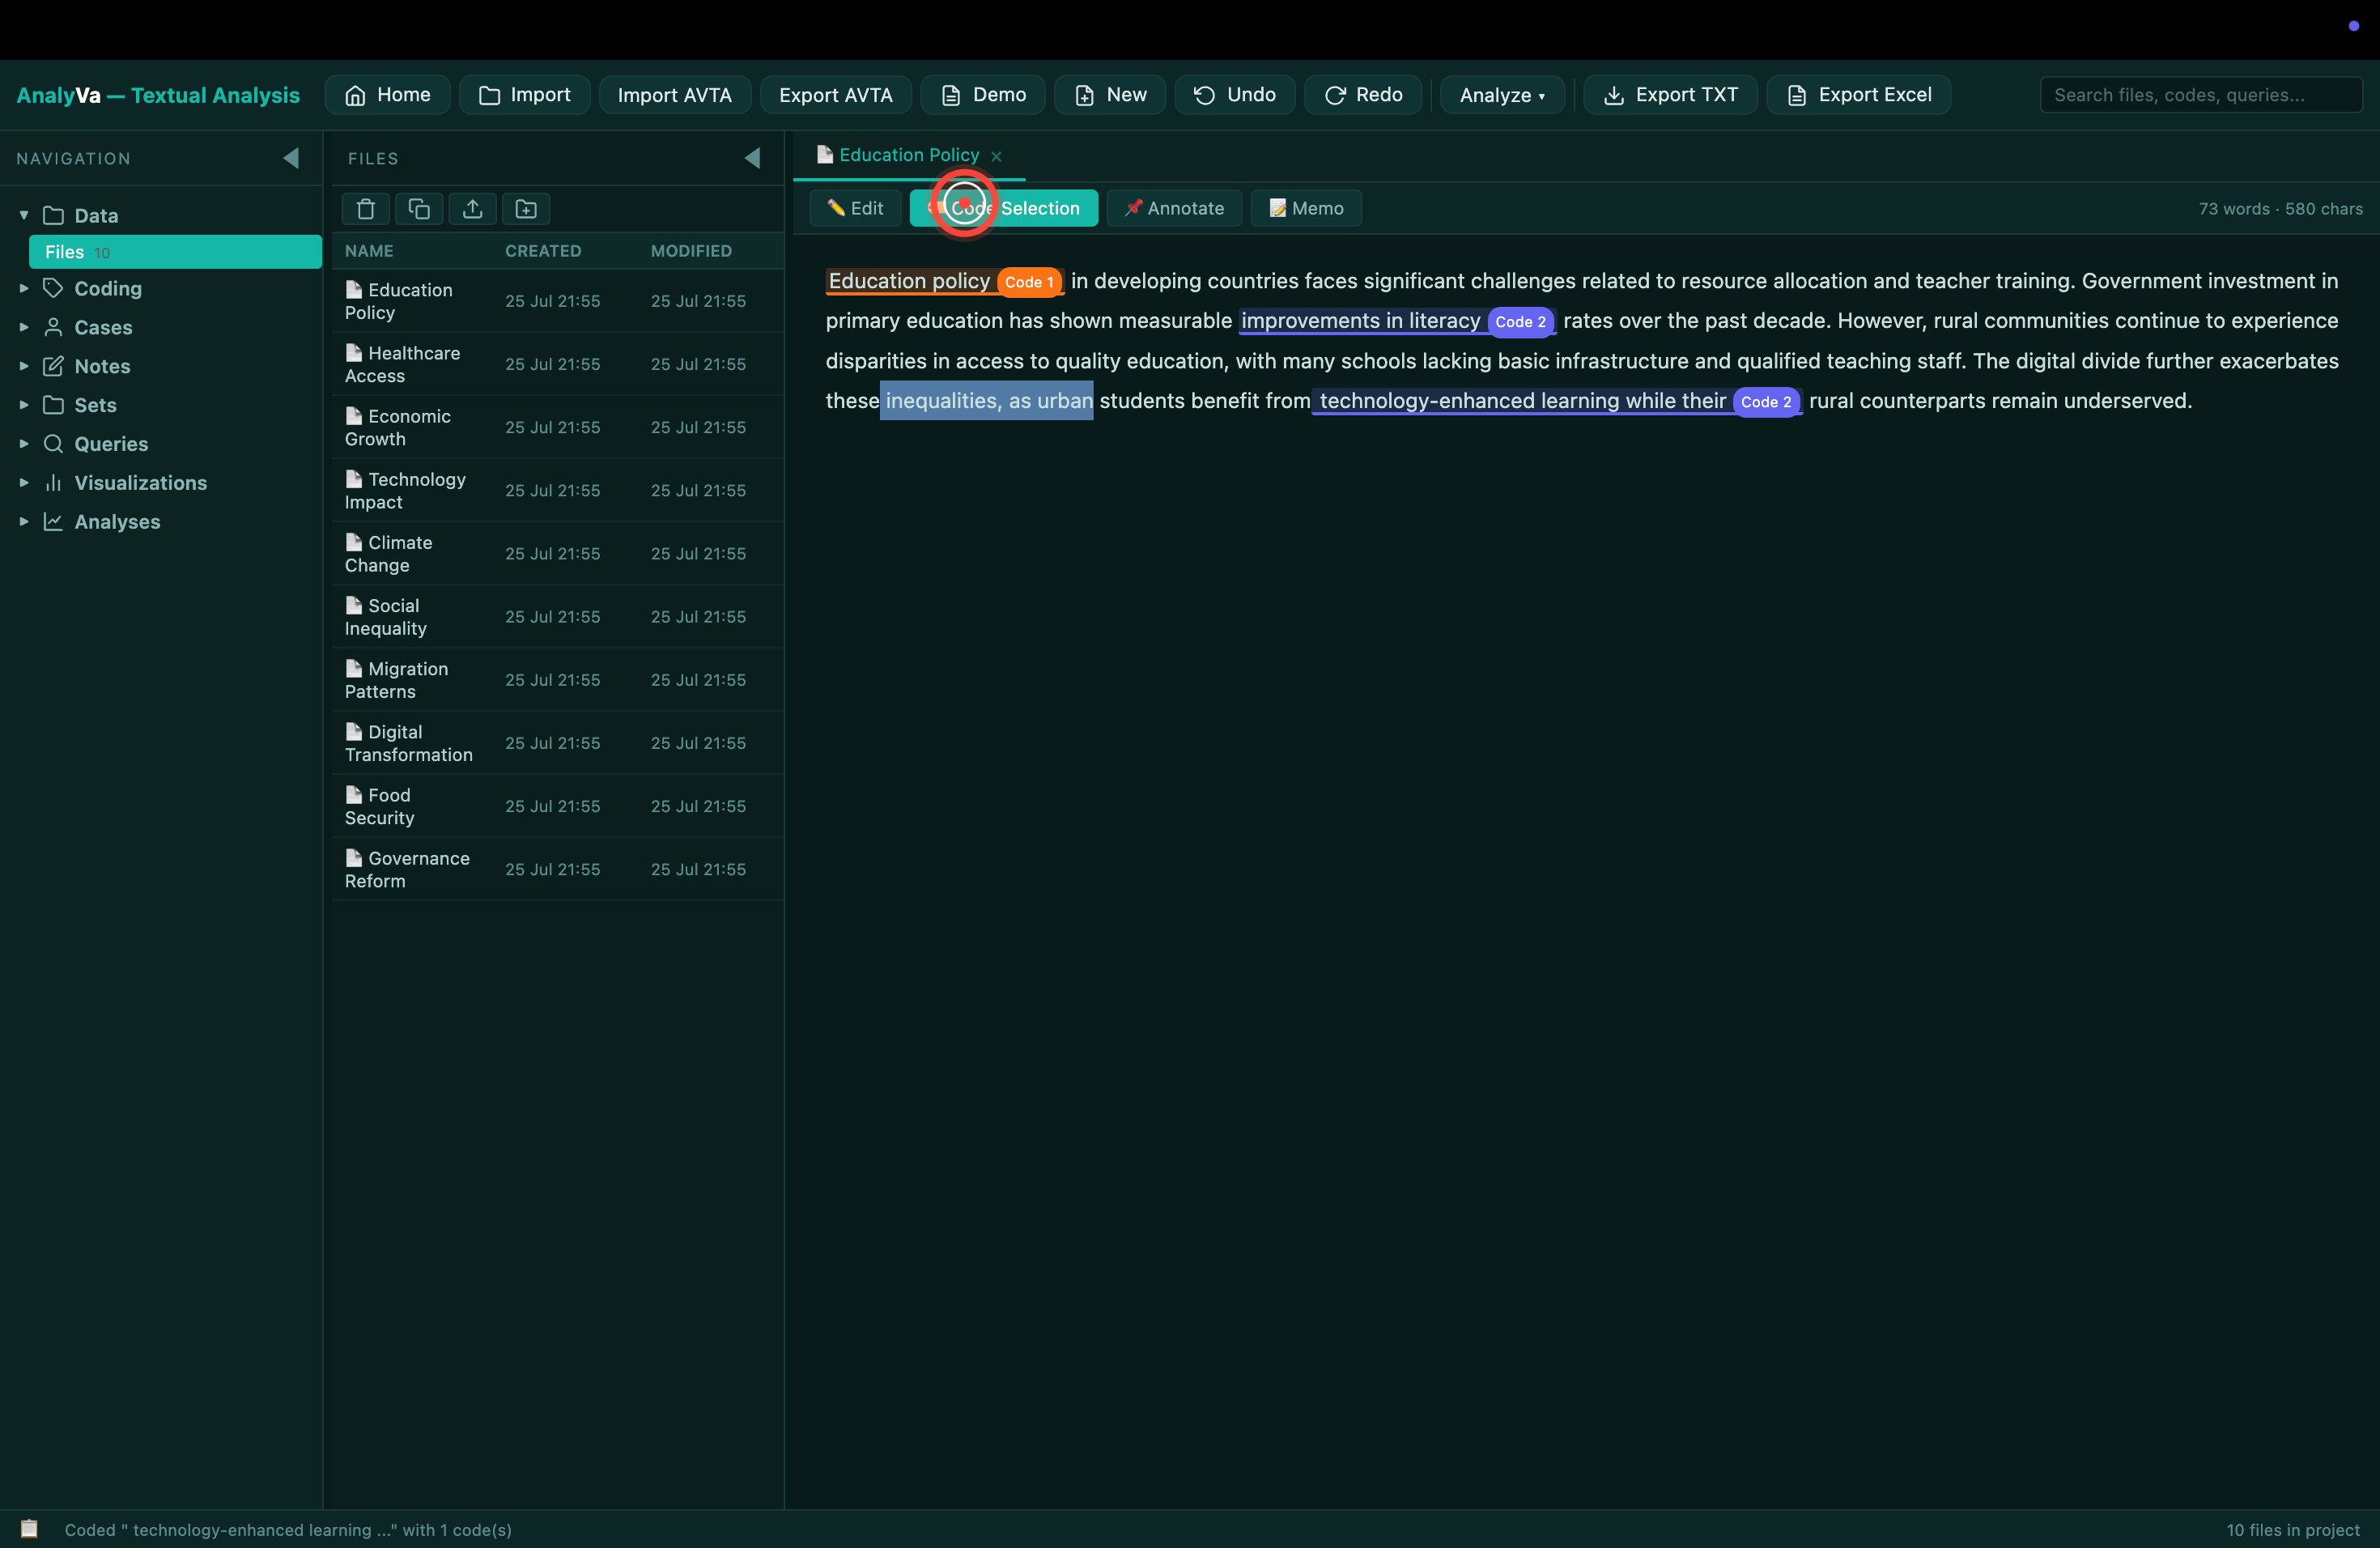This screenshot has width=2380, height=1548.
Task: Click the clipboard icon in status bar
Action: pos(29,1529)
